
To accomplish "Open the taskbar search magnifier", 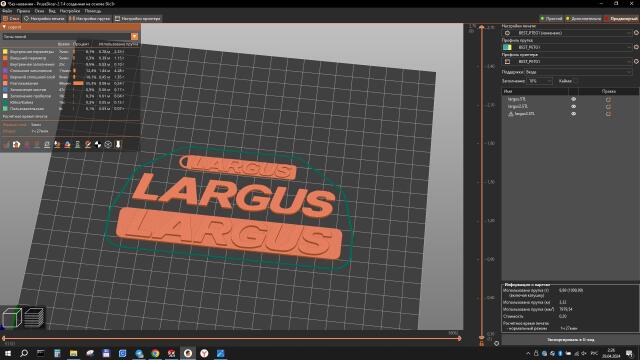I will [24, 353].
